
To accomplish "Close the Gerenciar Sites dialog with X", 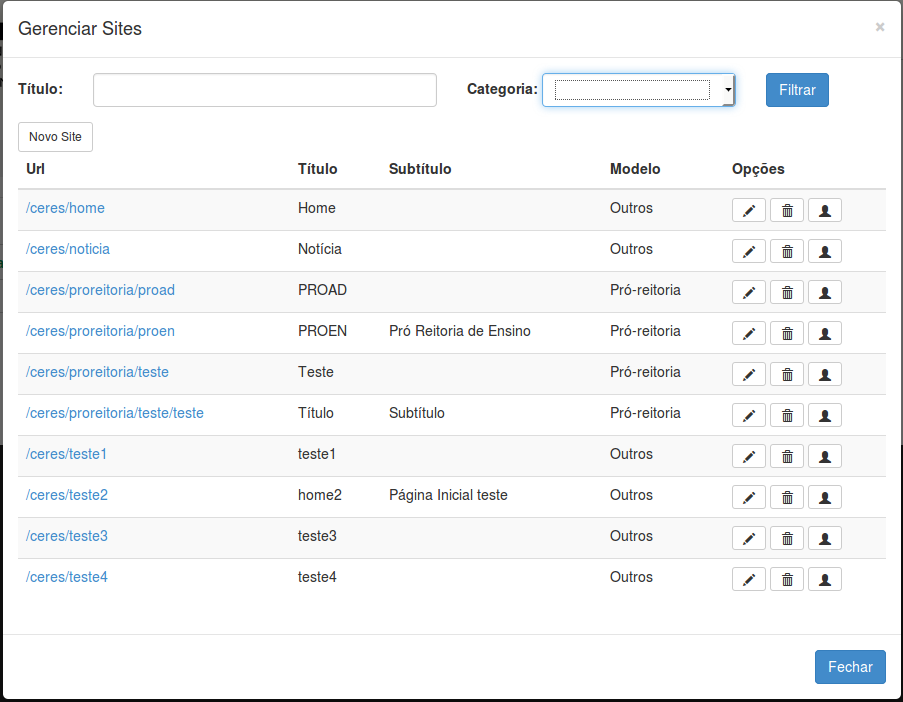I will coord(880,27).
